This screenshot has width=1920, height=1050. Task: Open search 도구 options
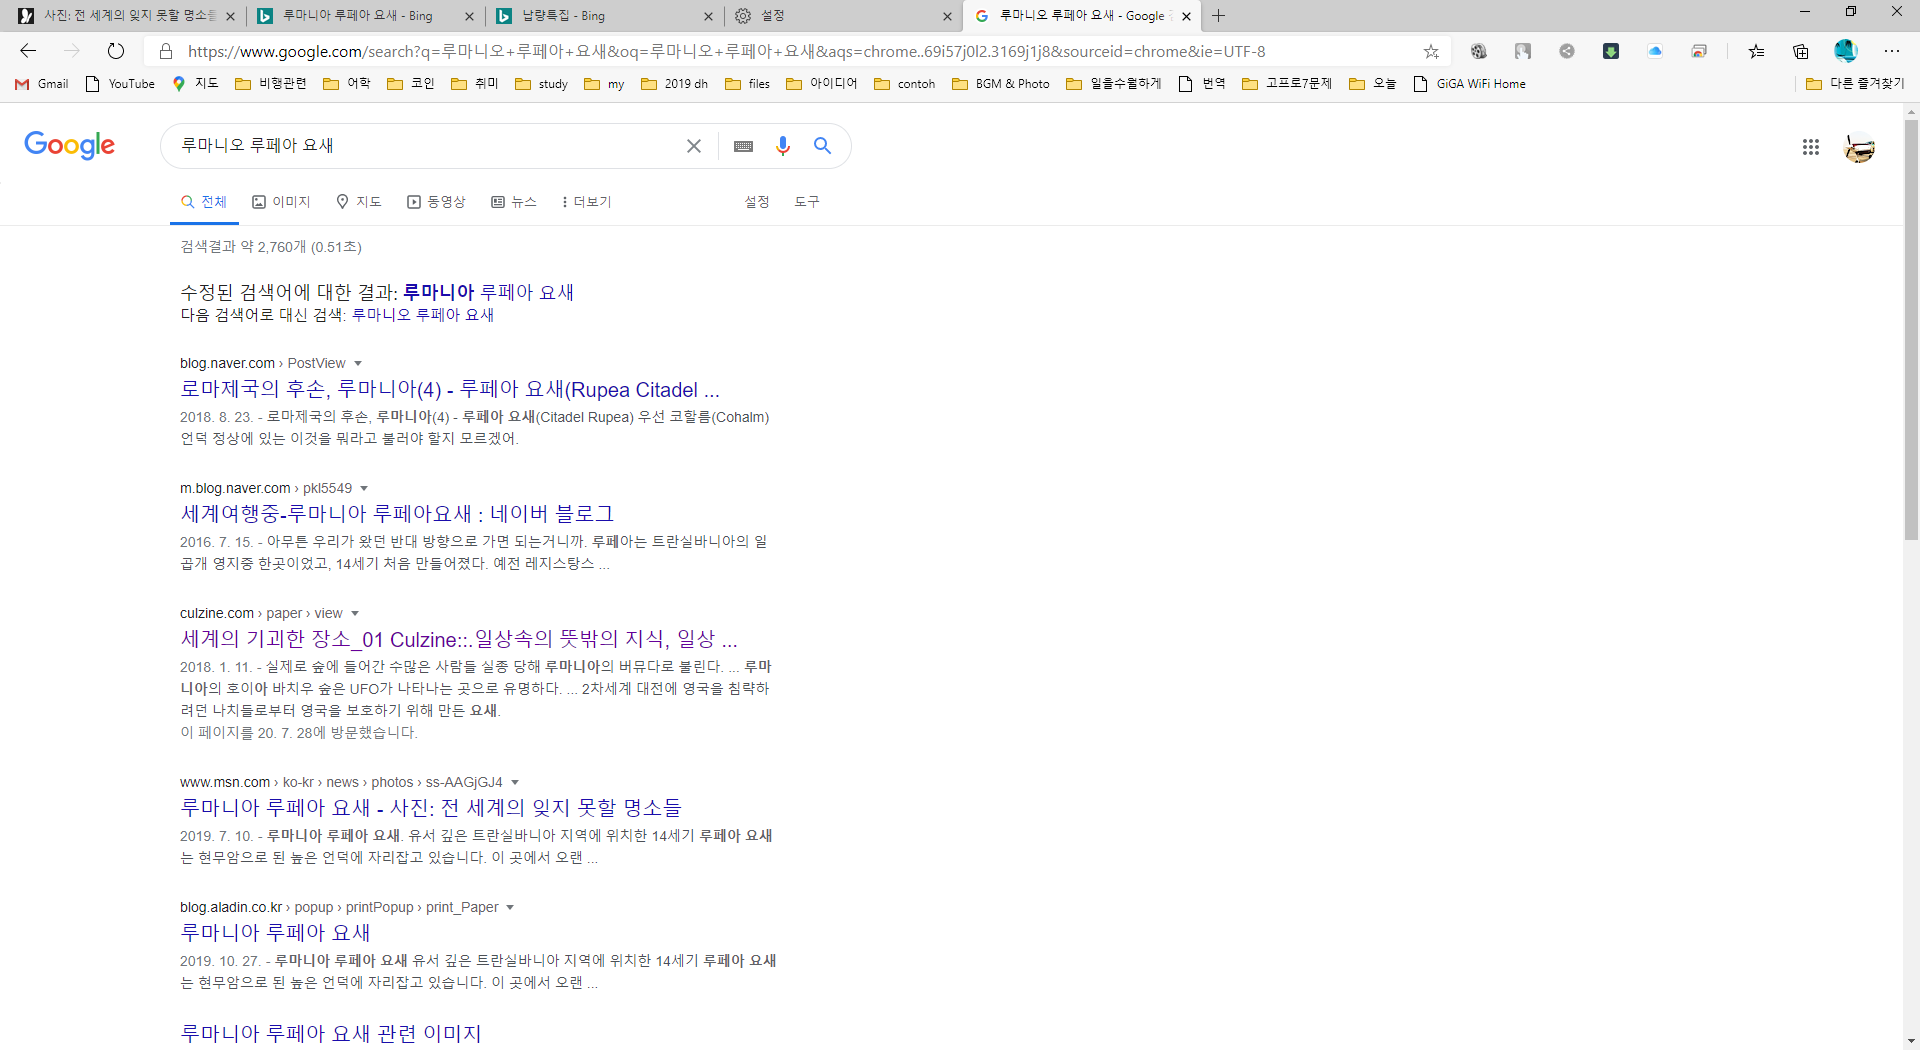pyautogui.click(x=807, y=202)
